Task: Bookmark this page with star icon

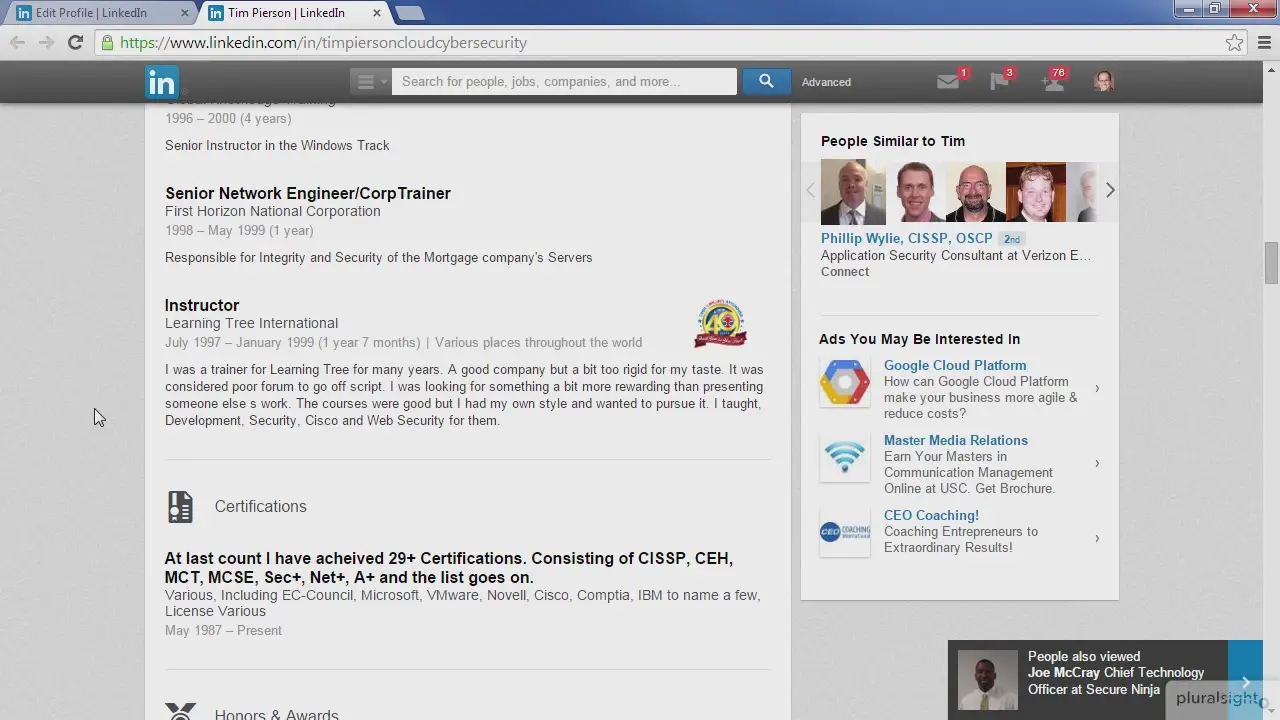Action: tap(1234, 43)
